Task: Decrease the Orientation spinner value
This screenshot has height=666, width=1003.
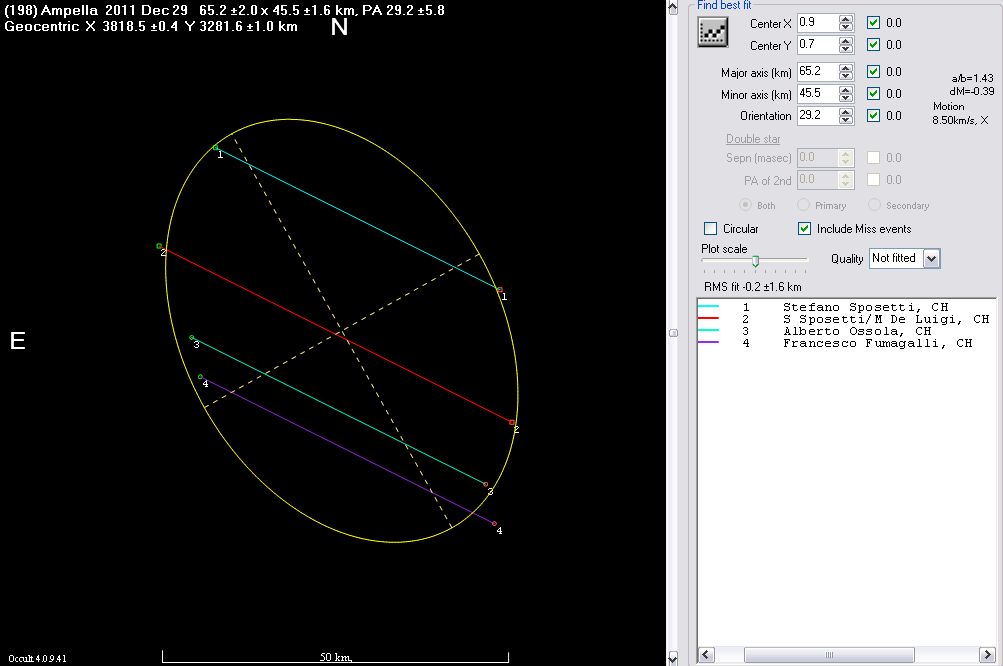Action: pyautogui.click(x=846, y=120)
